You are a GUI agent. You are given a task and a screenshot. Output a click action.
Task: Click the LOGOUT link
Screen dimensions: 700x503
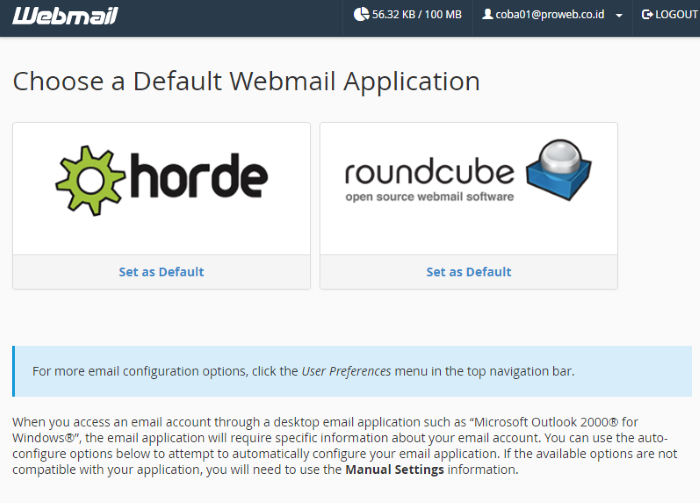click(670, 14)
